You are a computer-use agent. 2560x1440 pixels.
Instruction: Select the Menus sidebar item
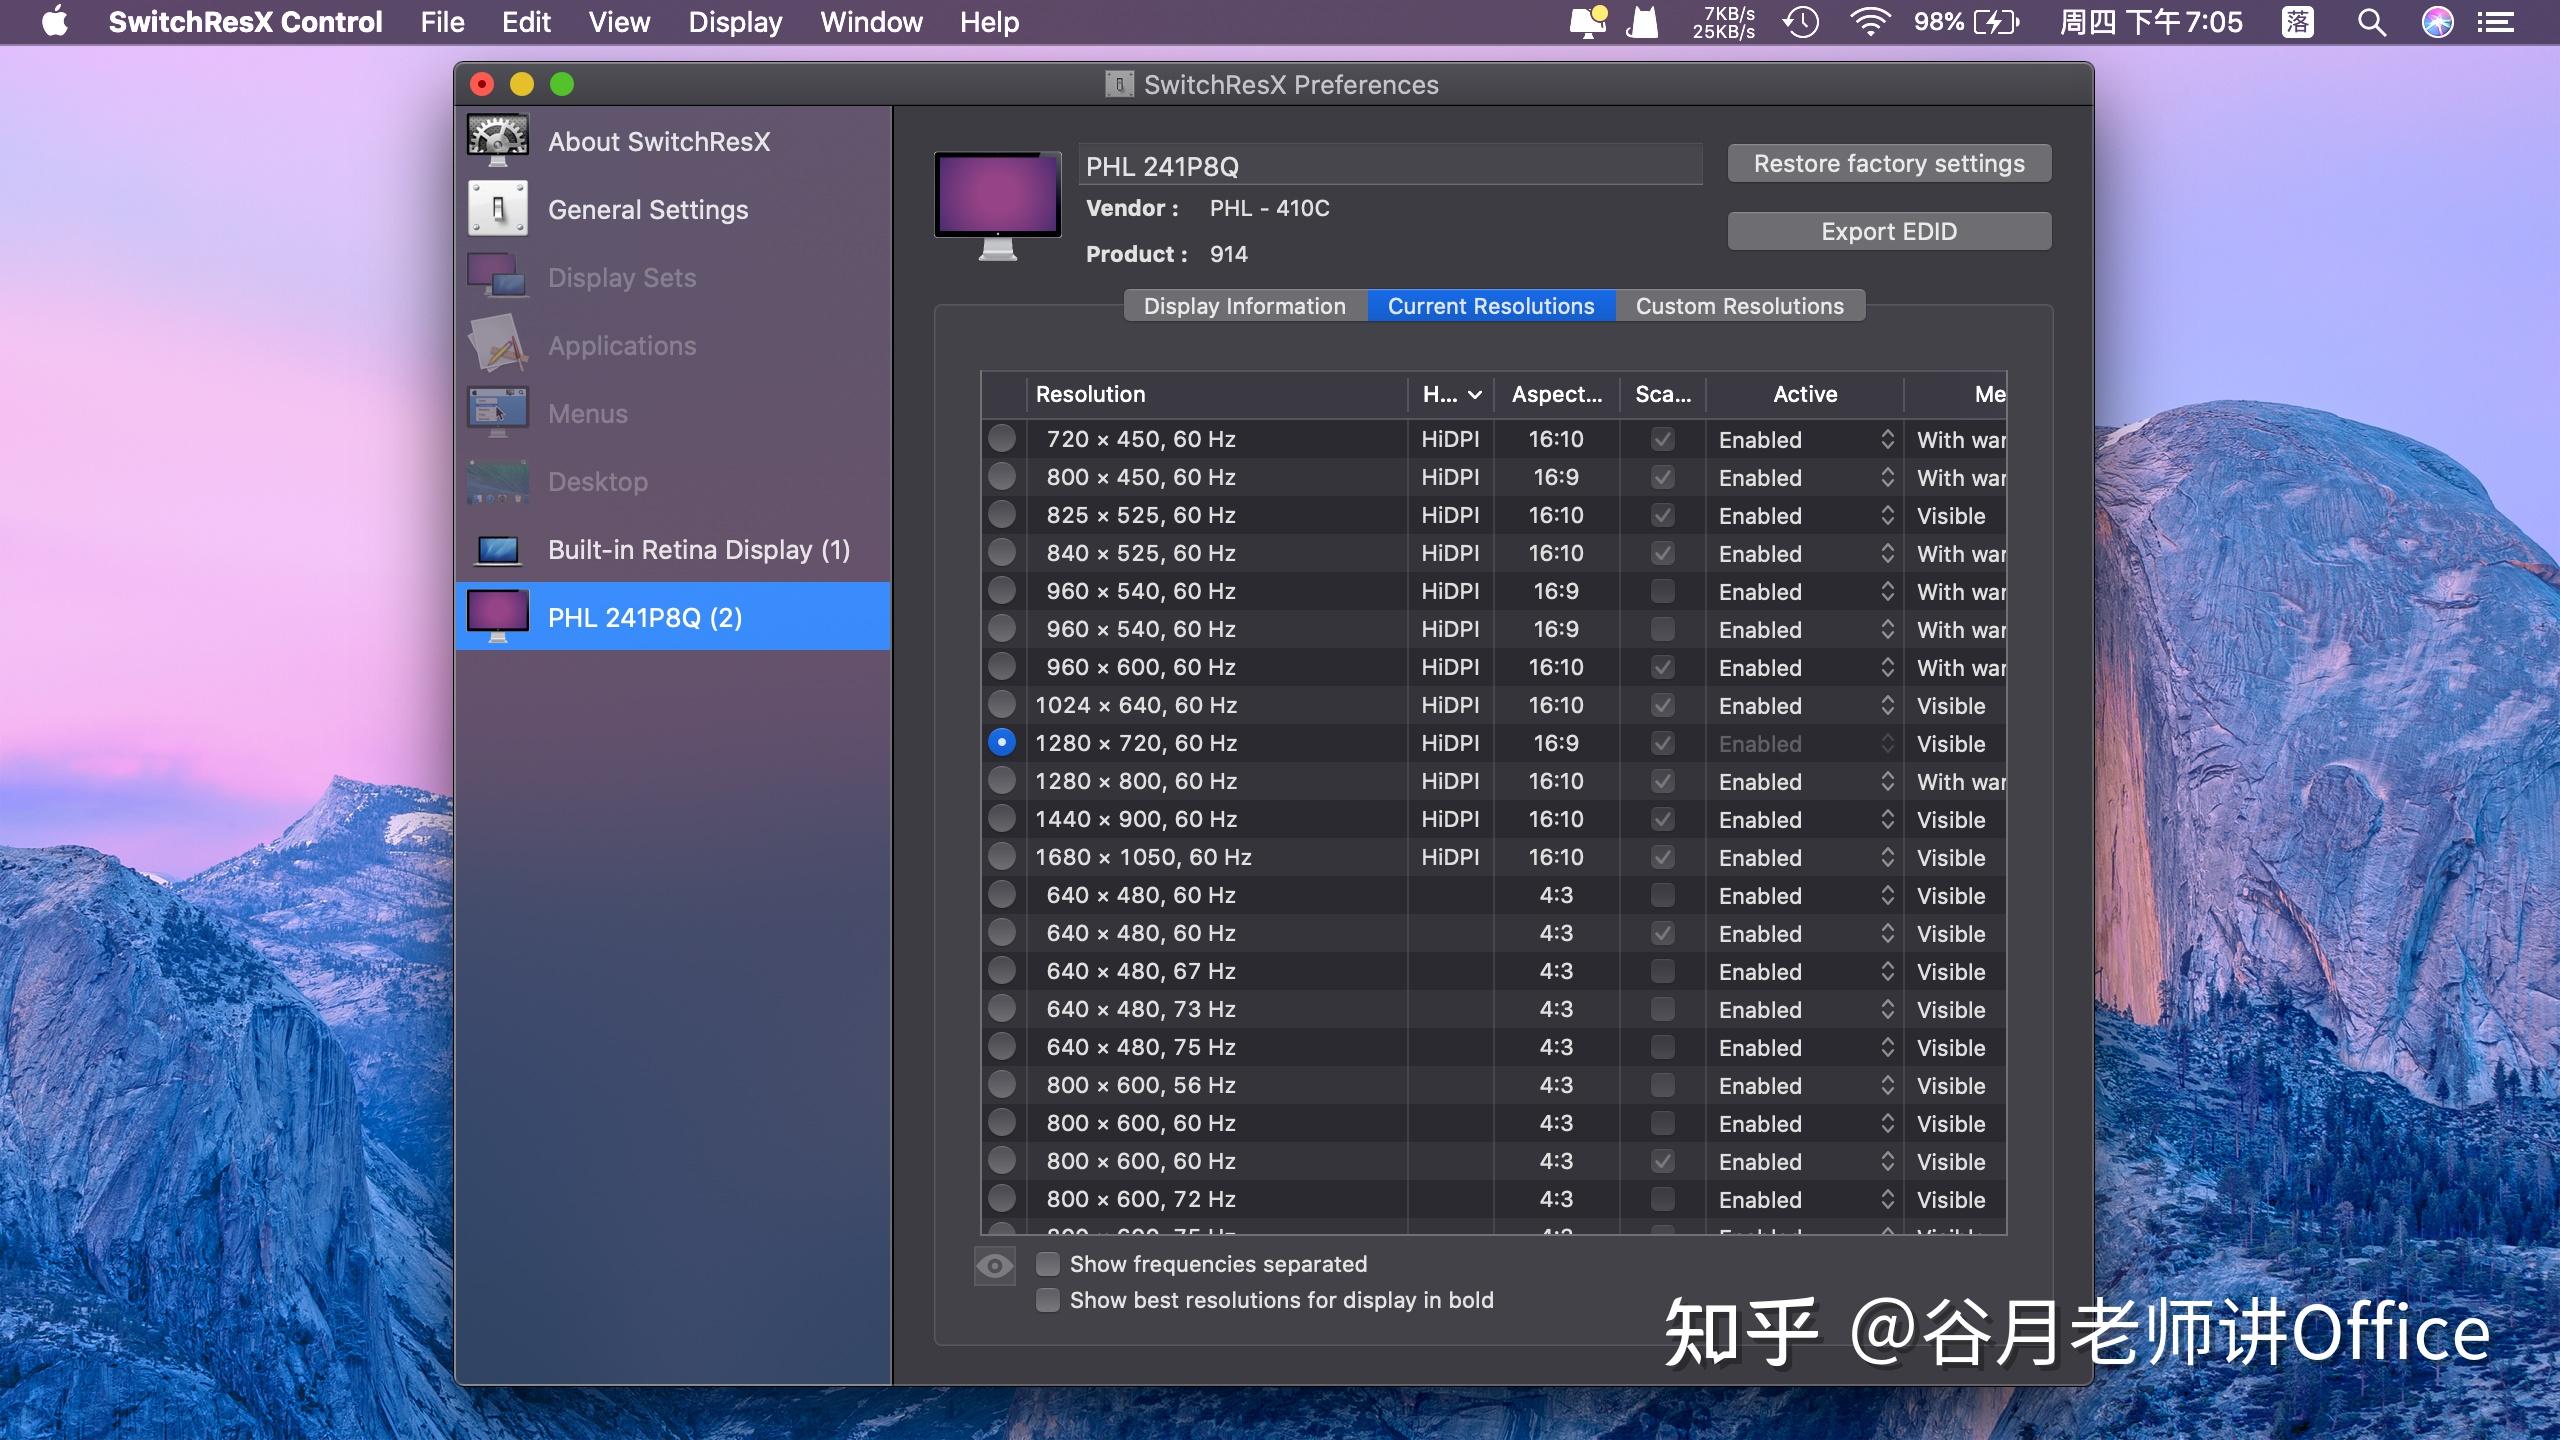coord(587,413)
